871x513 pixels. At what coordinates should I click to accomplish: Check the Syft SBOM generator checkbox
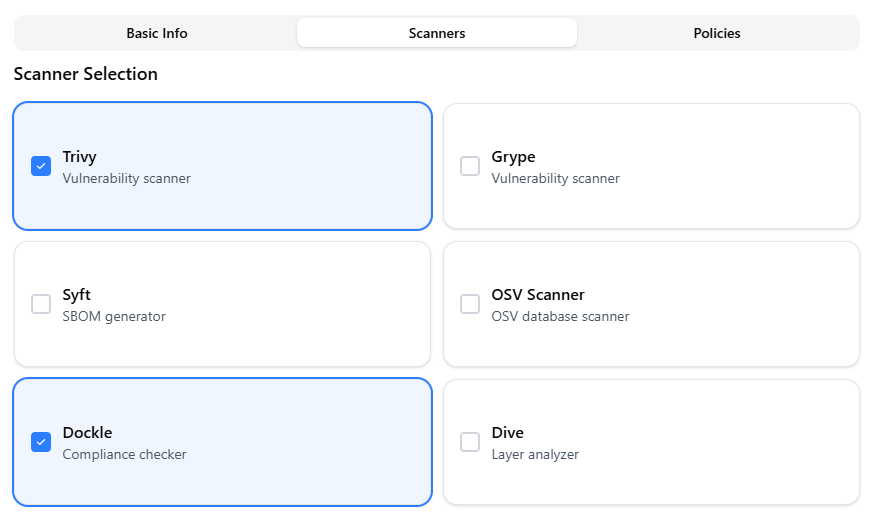tap(41, 304)
